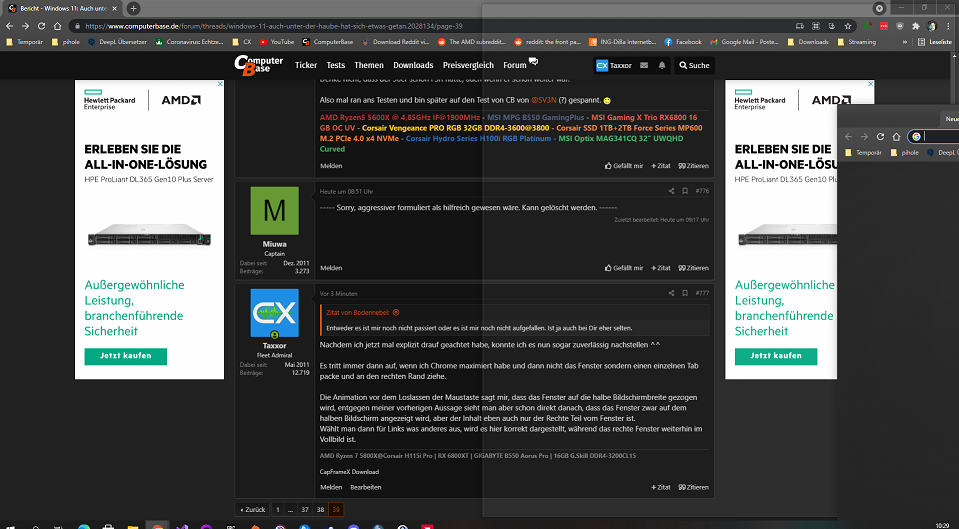Screen dimensions: 959x529
Task: Open the notifications bell icon
Action: pos(662,65)
